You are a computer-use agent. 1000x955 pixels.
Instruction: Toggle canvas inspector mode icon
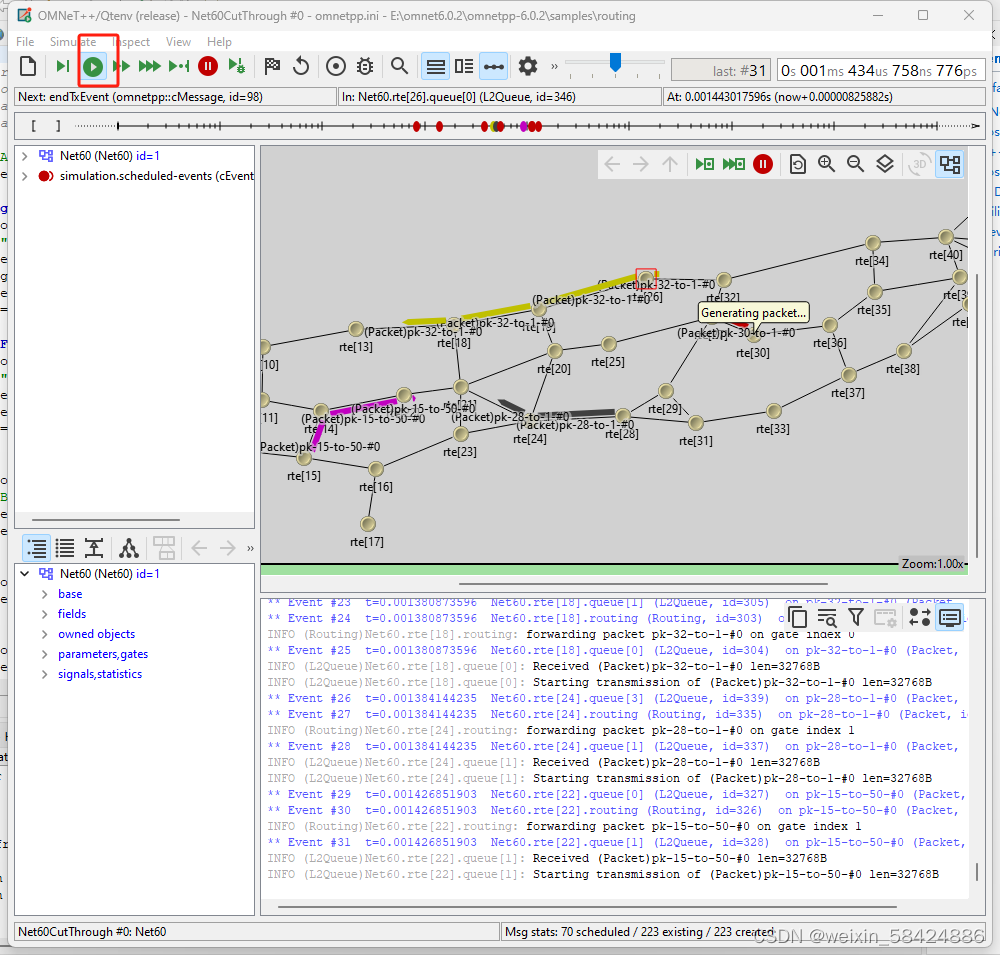[x=950, y=164]
